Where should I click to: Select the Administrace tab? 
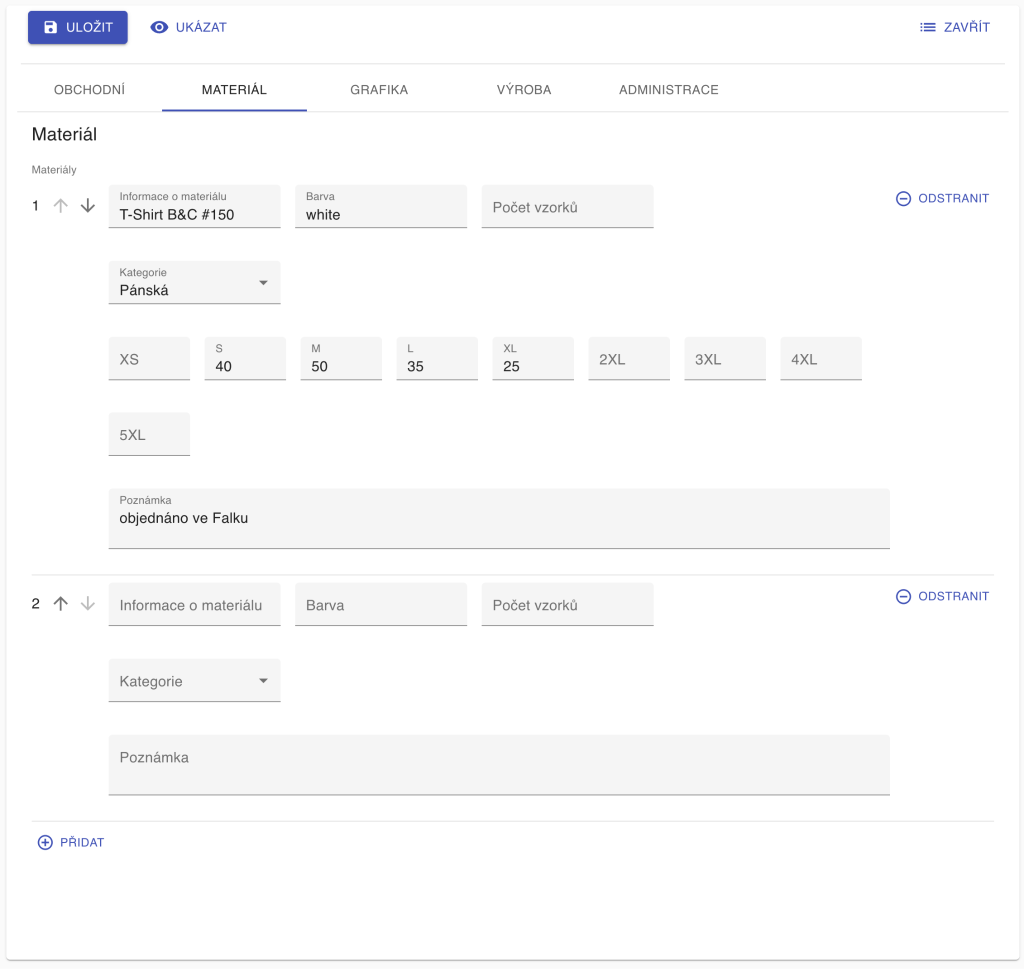click(668, 90)
